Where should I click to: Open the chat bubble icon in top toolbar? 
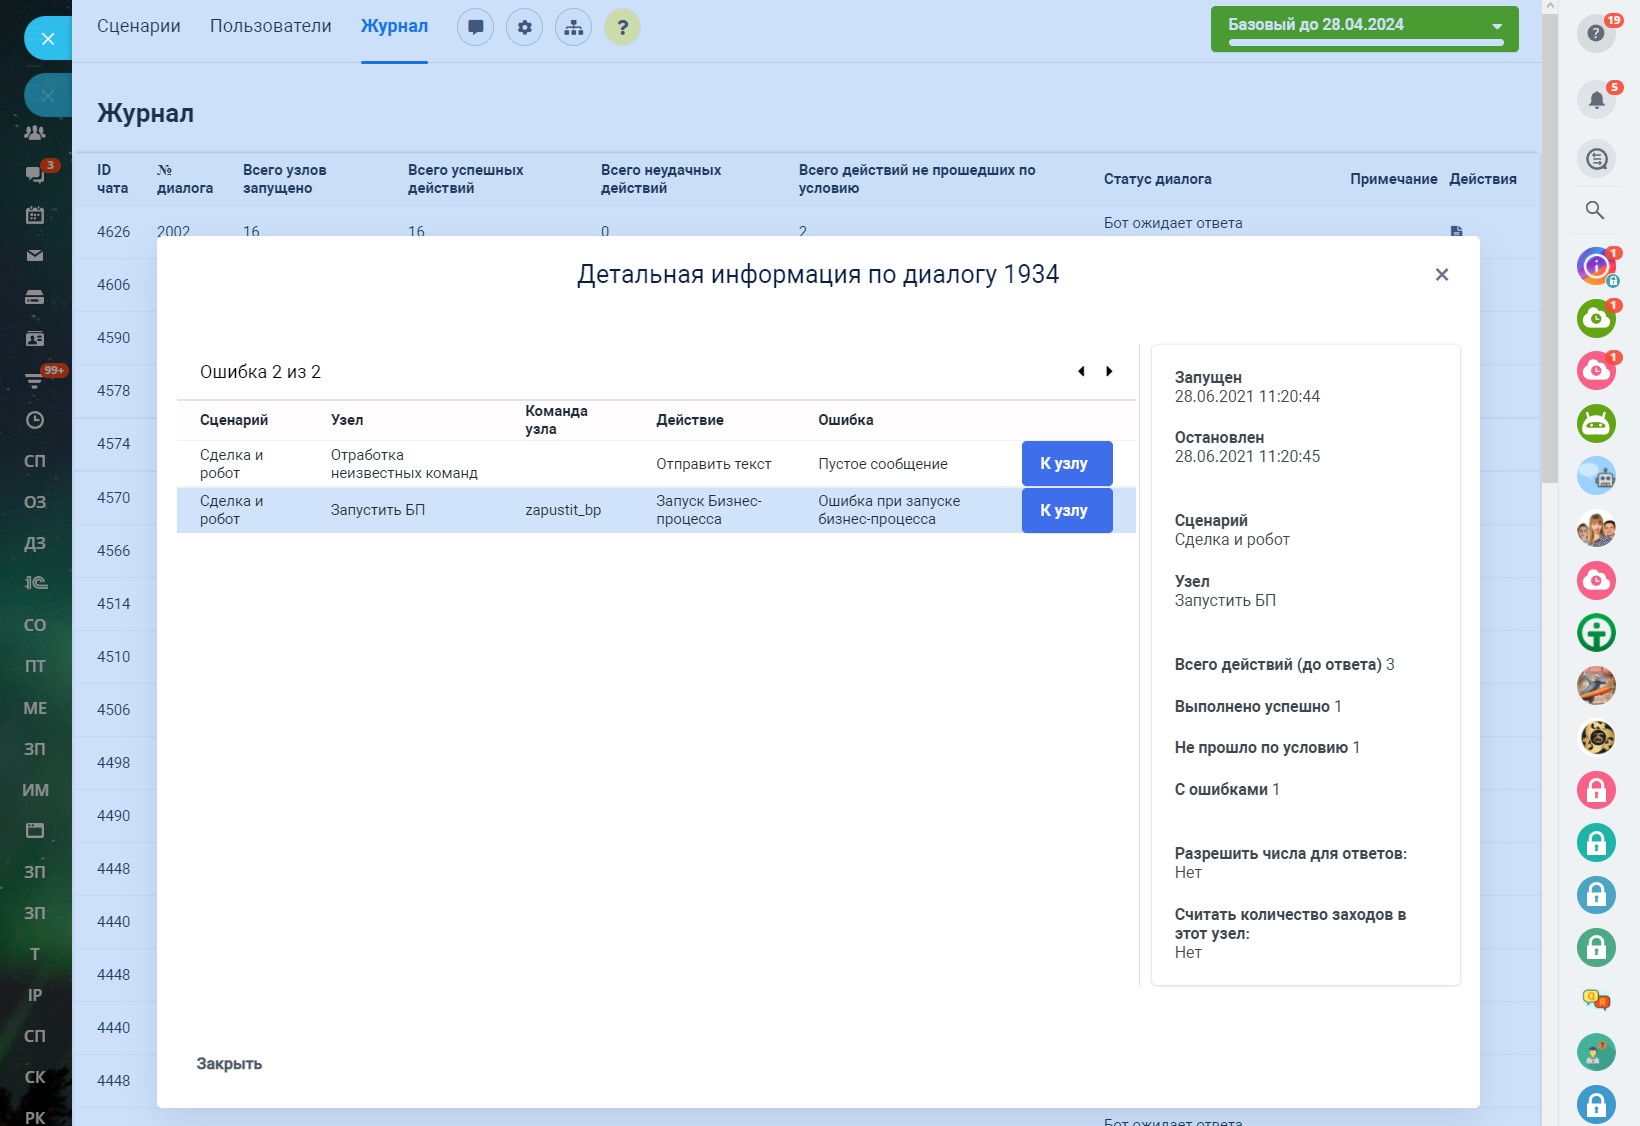(475, 27)
